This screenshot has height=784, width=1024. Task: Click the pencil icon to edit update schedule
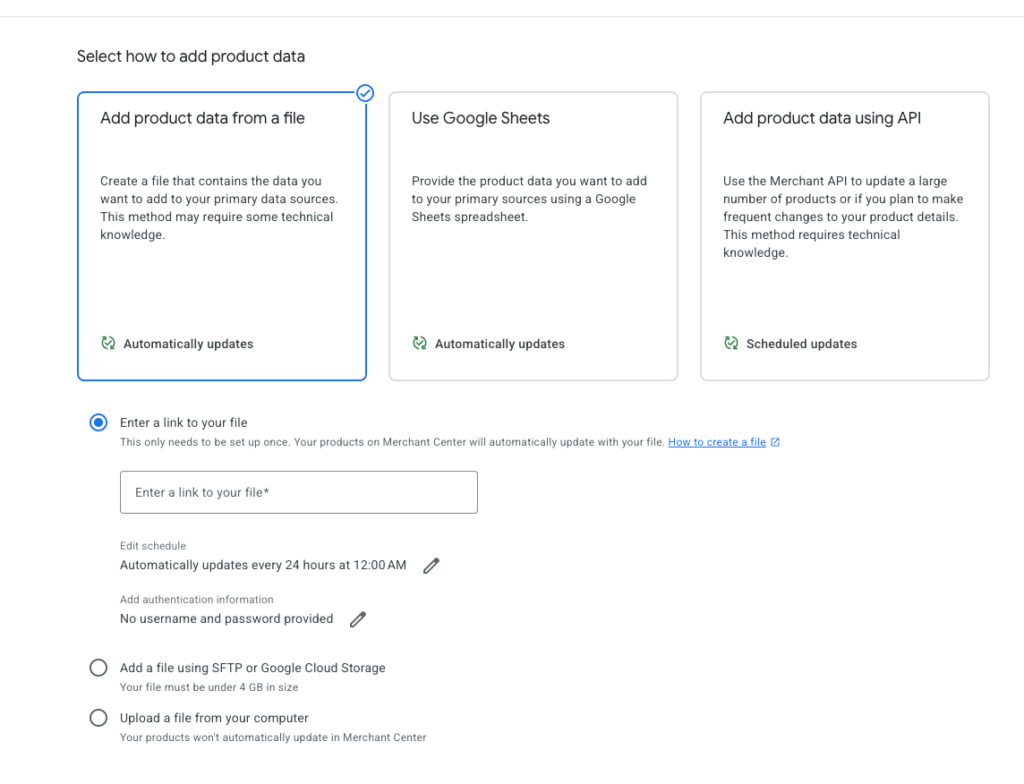tap(431, 566)
